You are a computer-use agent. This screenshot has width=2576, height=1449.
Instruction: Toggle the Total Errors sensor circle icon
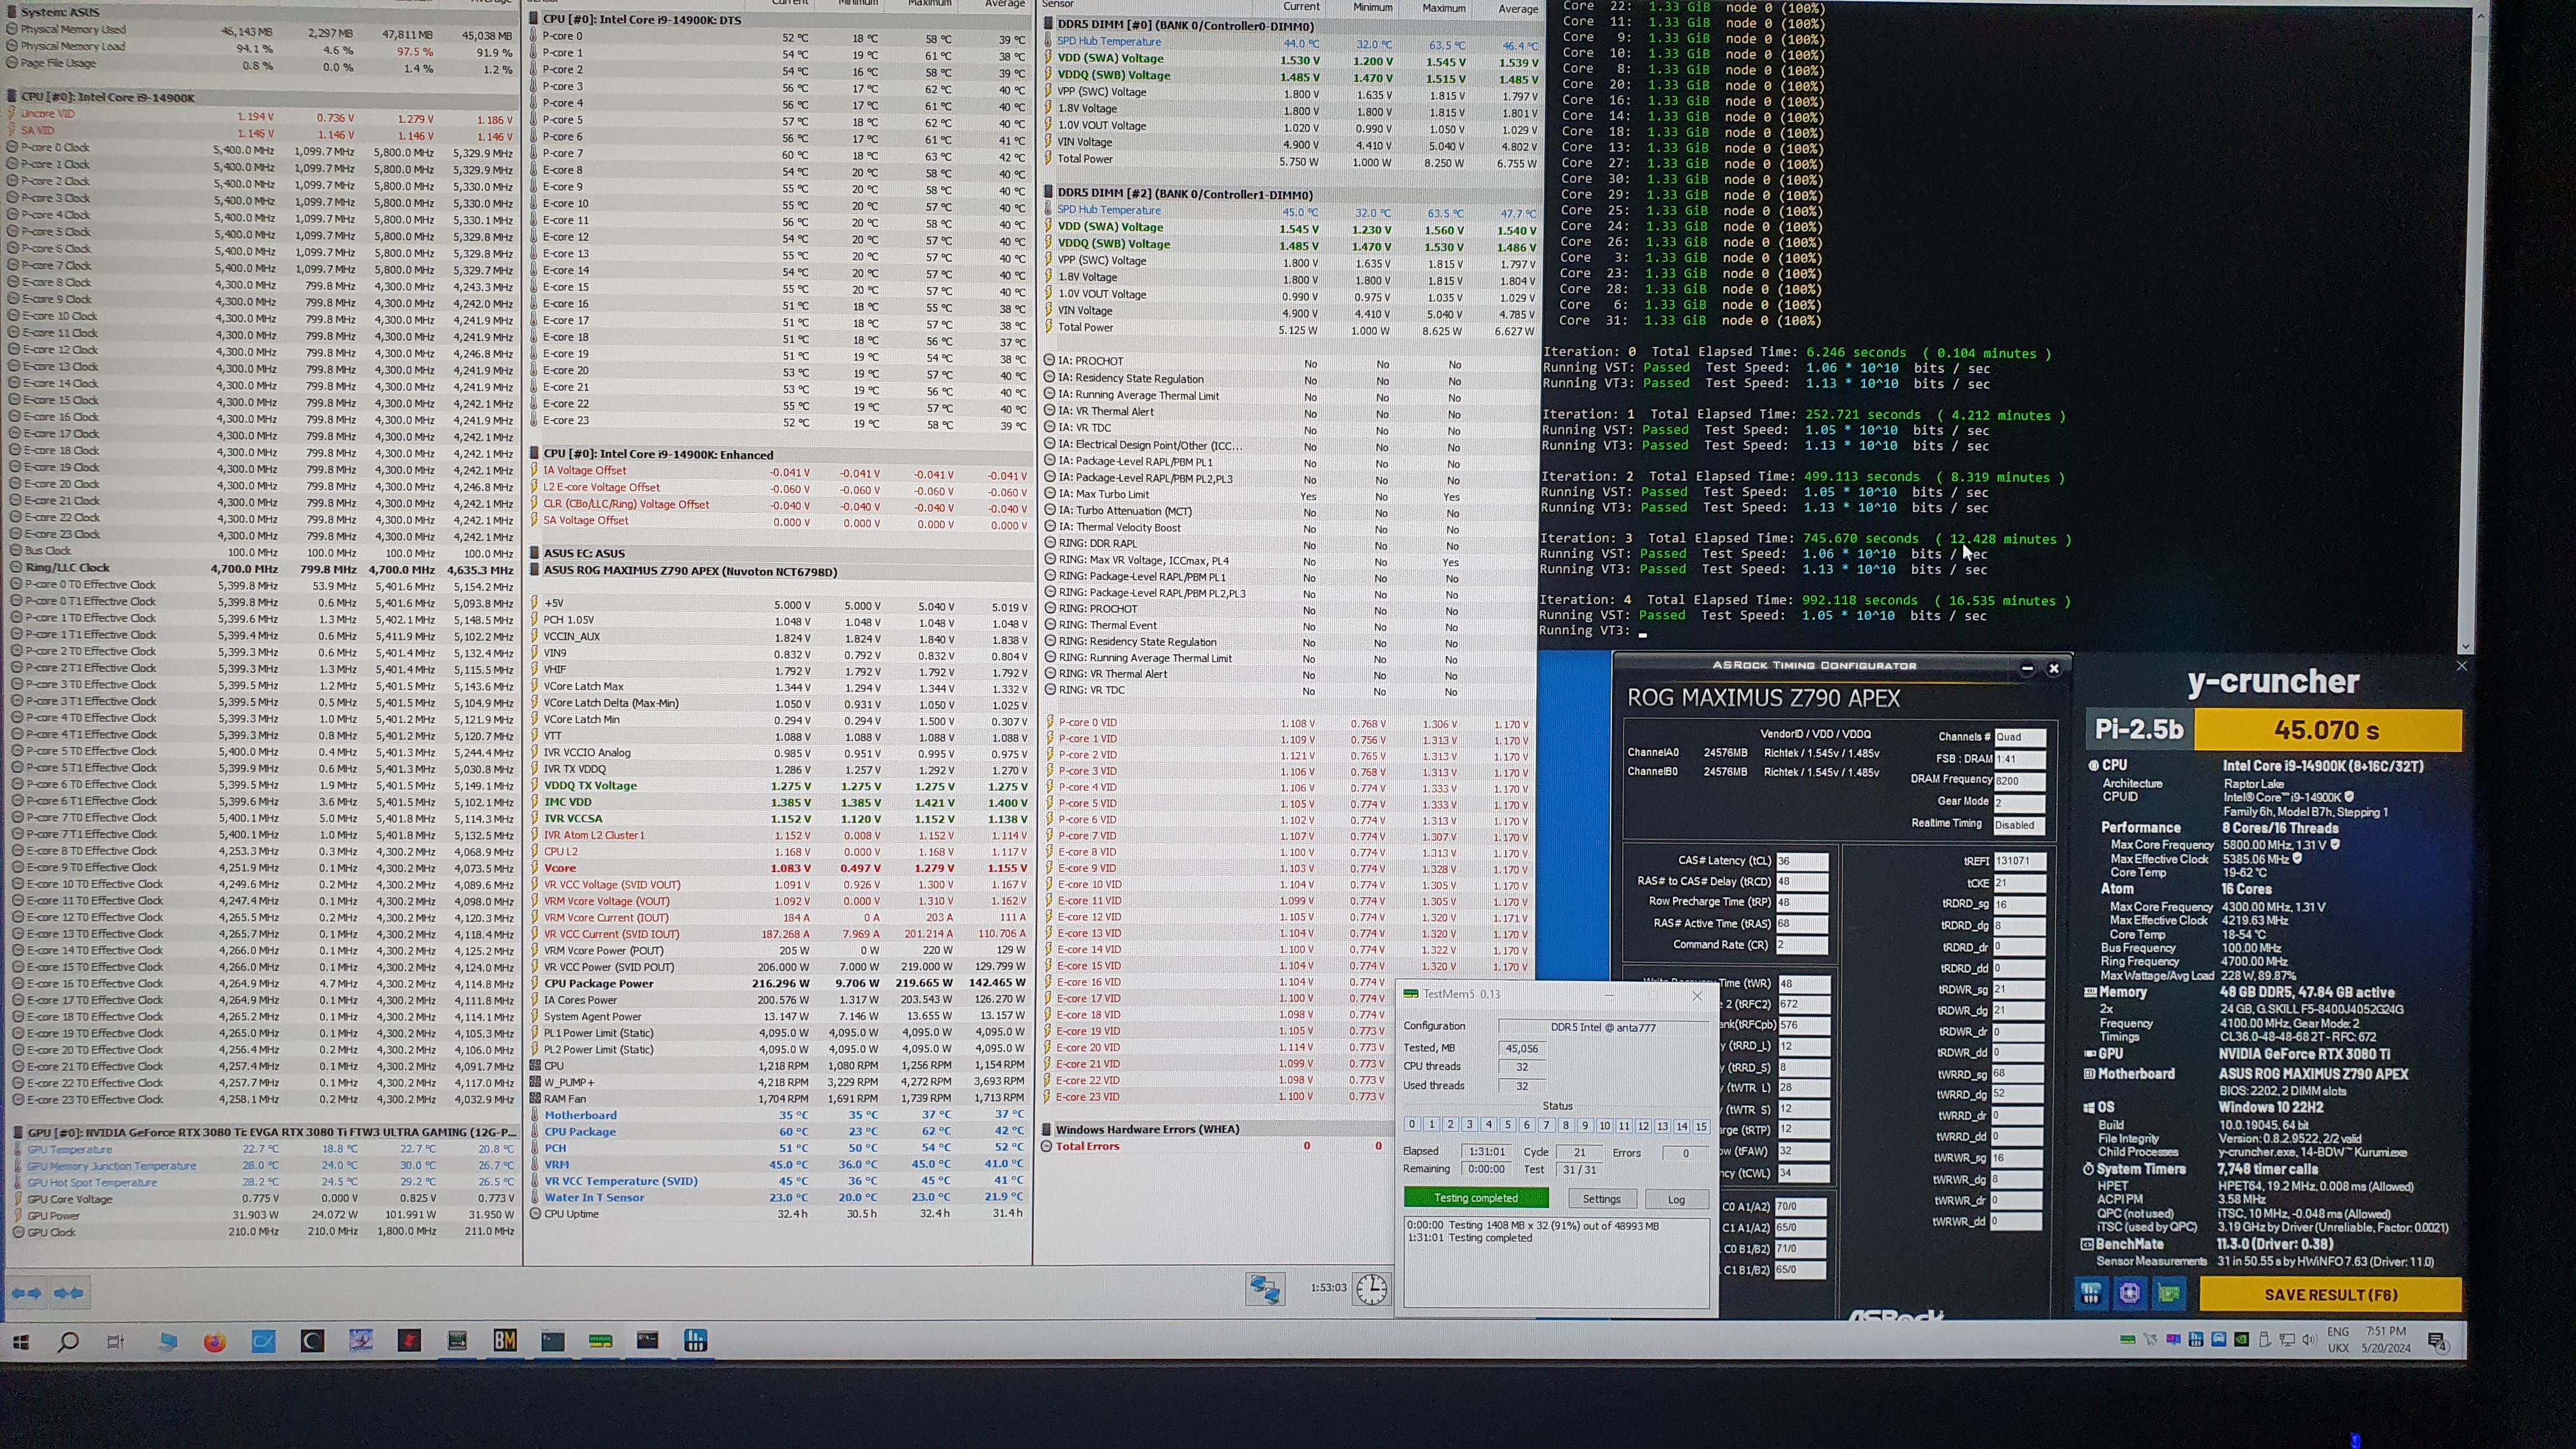tap(1047, 1146)
